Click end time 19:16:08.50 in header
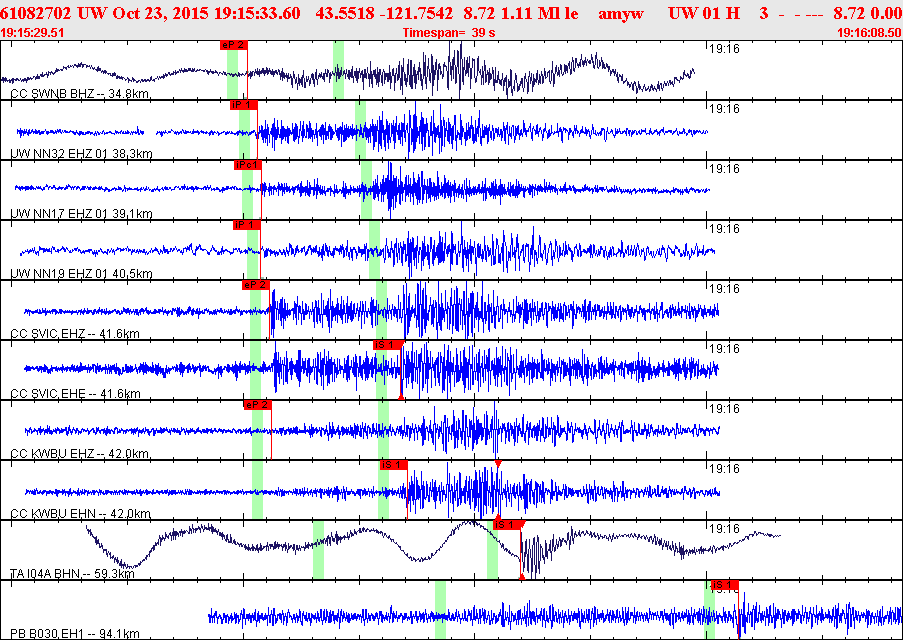The width and height of the screenshot is (903, 640). [870, 33]
